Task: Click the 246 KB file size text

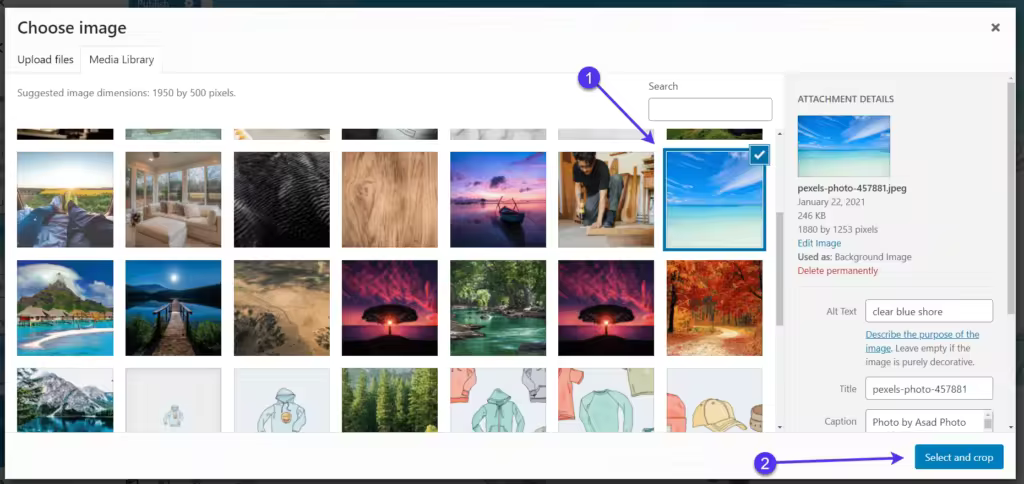Action: pos(811,215)
